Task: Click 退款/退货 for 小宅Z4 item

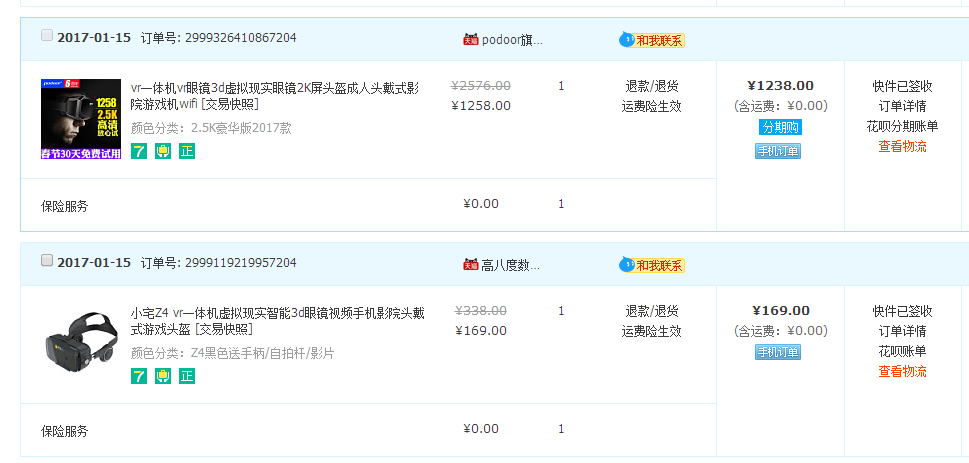Action: tap(652, 311)
